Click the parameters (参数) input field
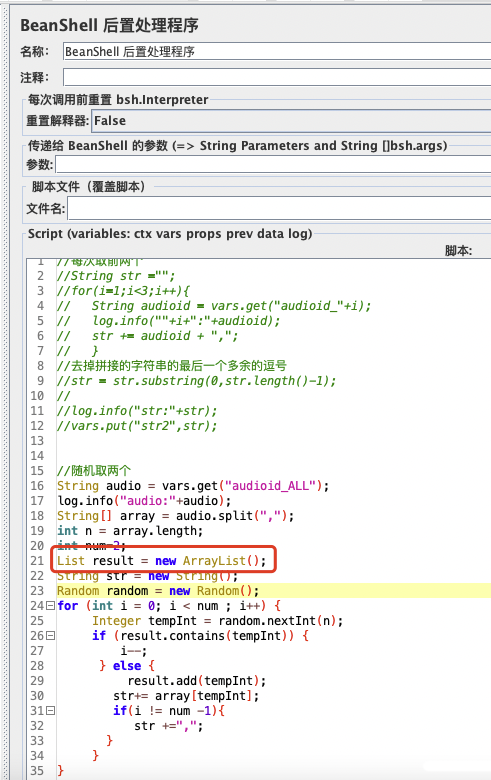This screenshot has height=780, width=491. point(273,164)
